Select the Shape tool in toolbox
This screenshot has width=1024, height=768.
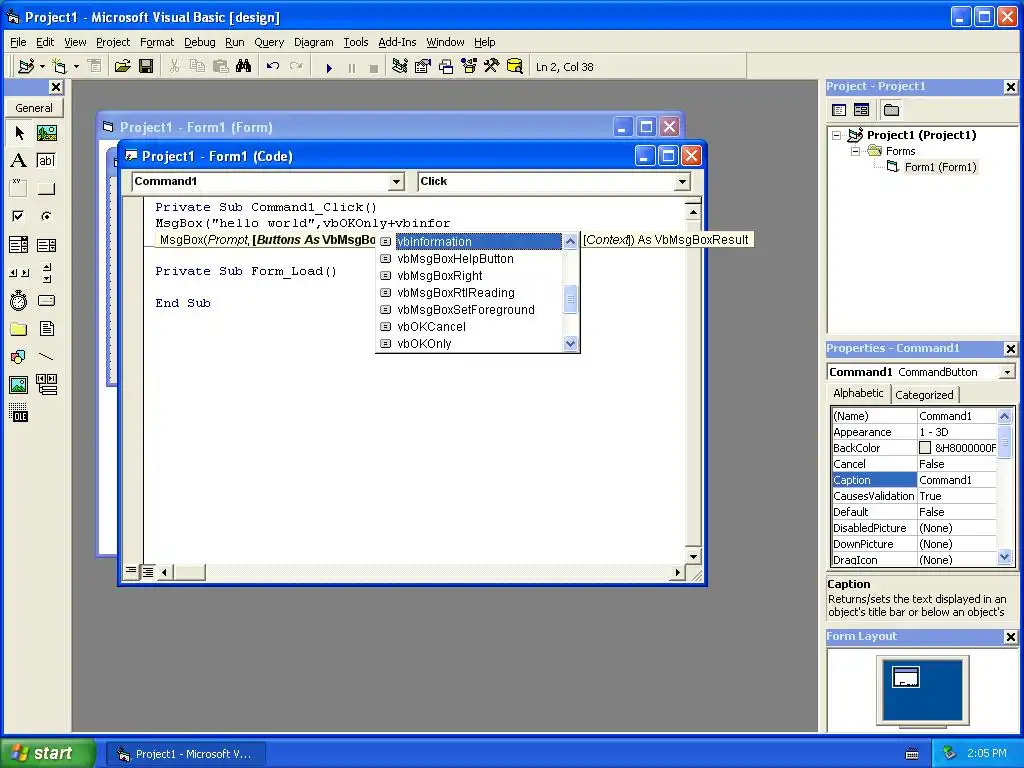(x=19, y=357)
